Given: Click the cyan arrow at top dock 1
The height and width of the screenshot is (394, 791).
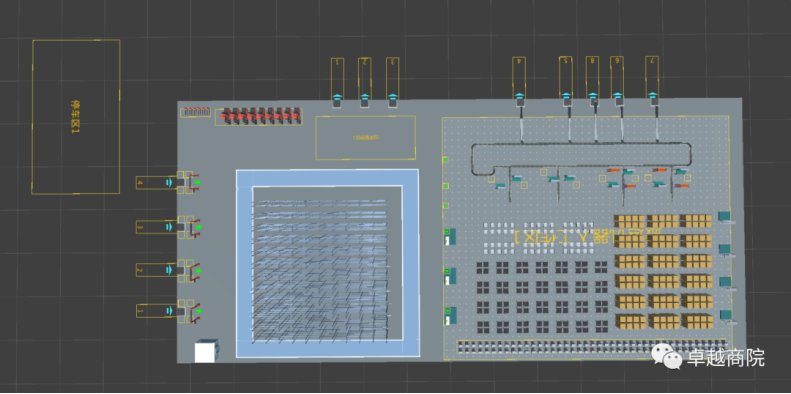Looking at the screenshot, I should (x=337, y=97).
